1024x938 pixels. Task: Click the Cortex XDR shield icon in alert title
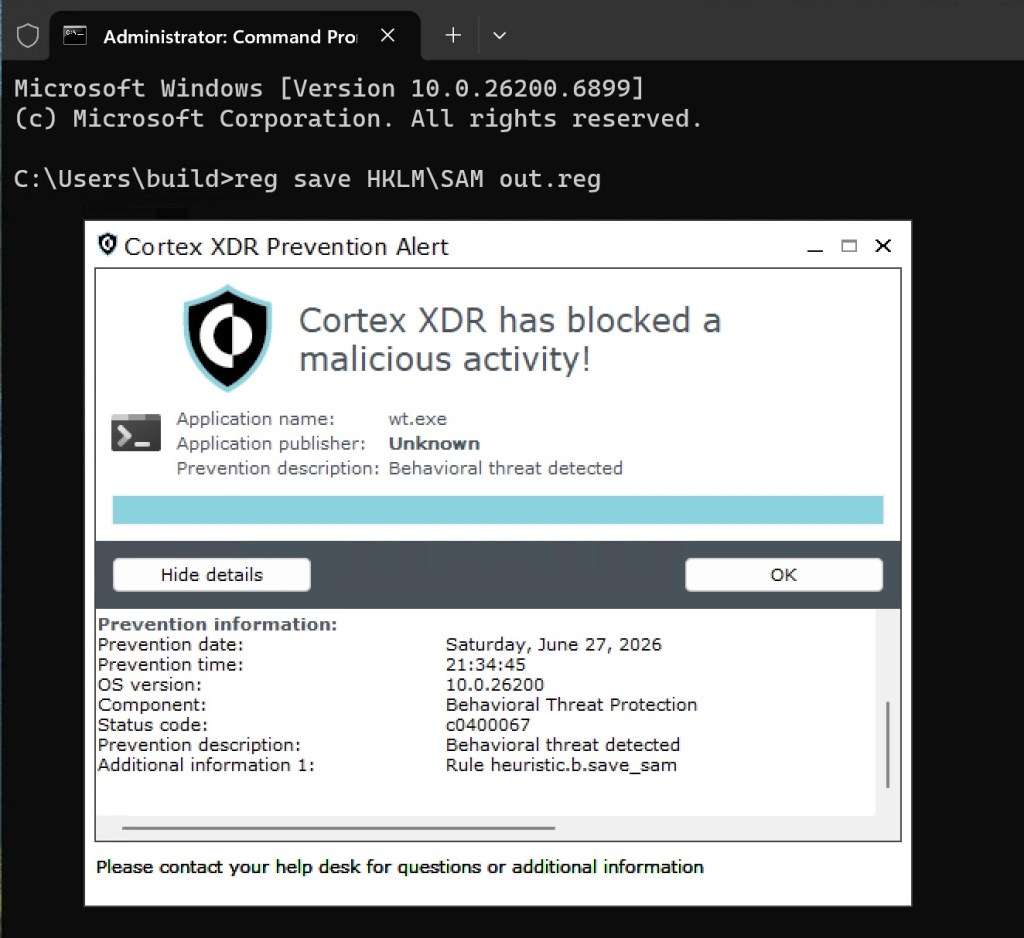107,245
